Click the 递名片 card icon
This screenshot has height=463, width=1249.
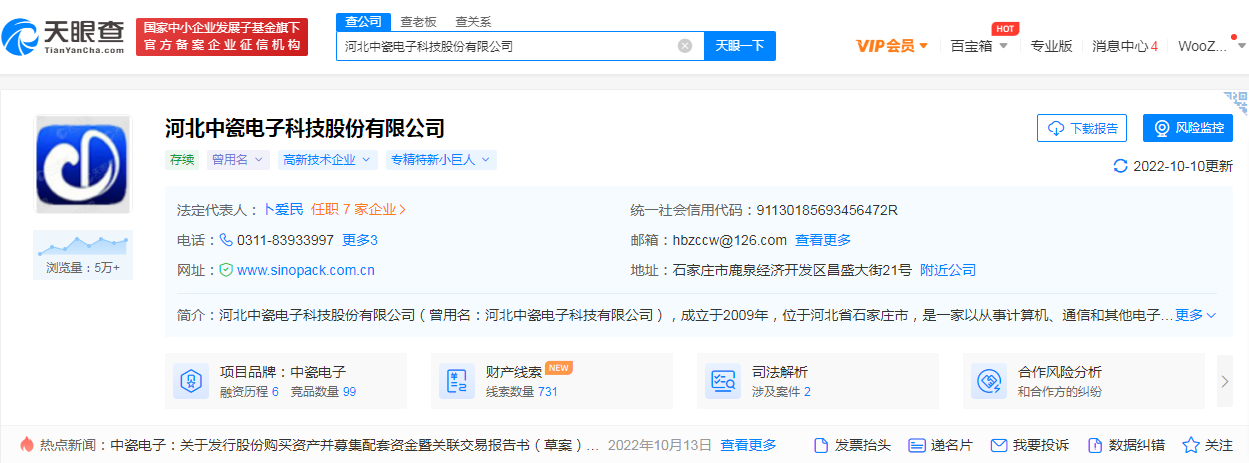(x=917, y=445)
